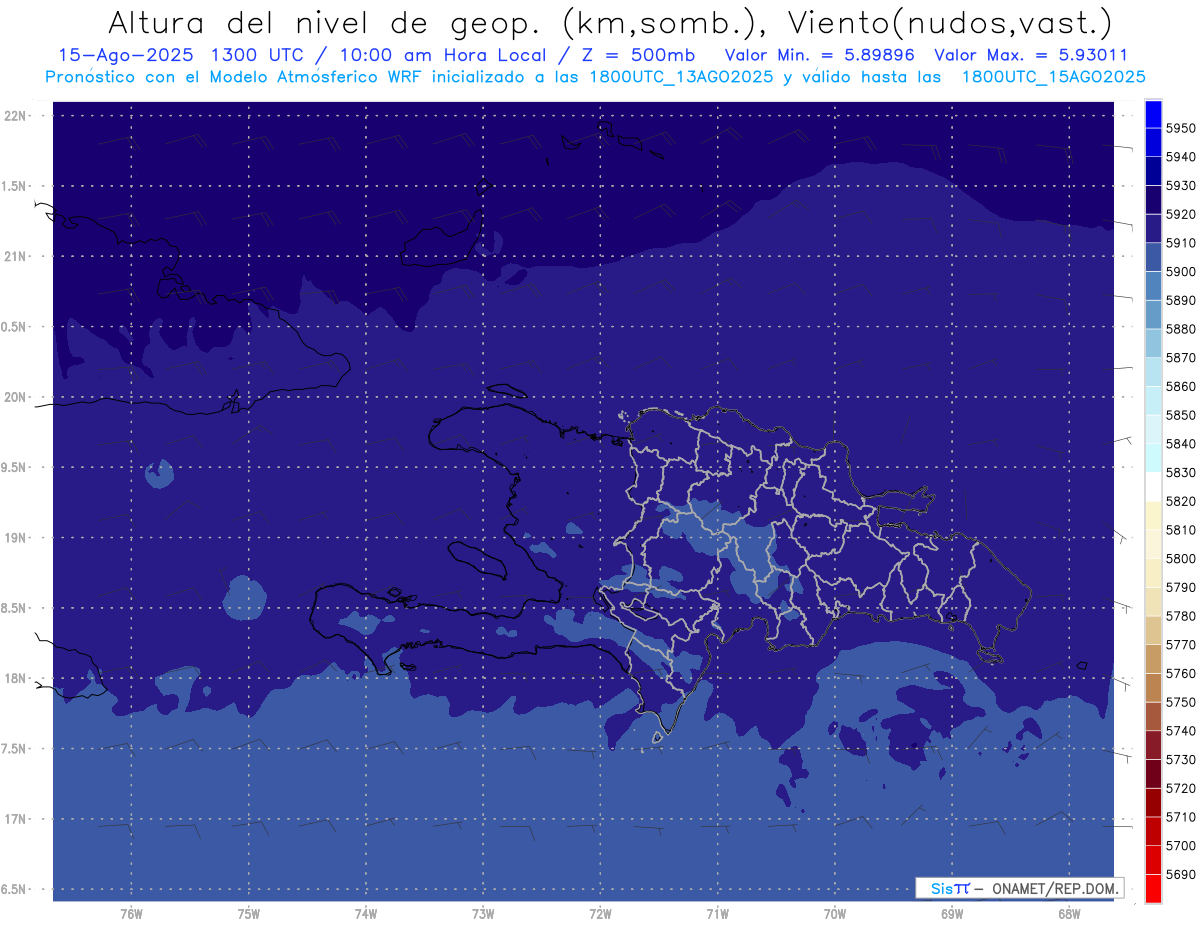
Task: Click the '20N' latitude label
Action: tap(16, 398)
